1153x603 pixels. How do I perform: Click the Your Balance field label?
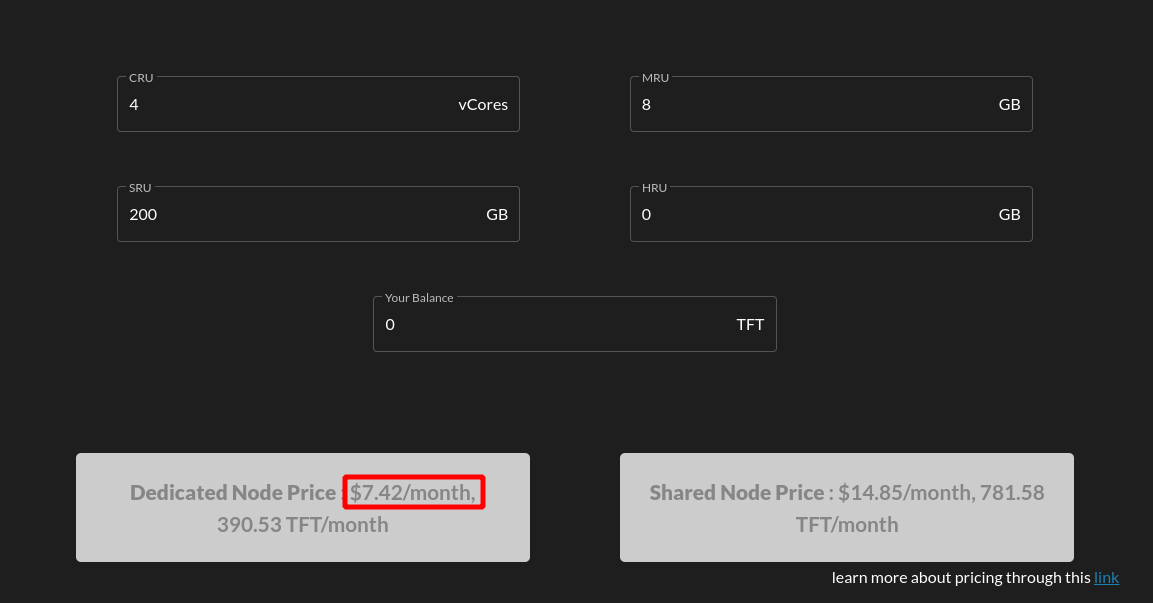417,298
